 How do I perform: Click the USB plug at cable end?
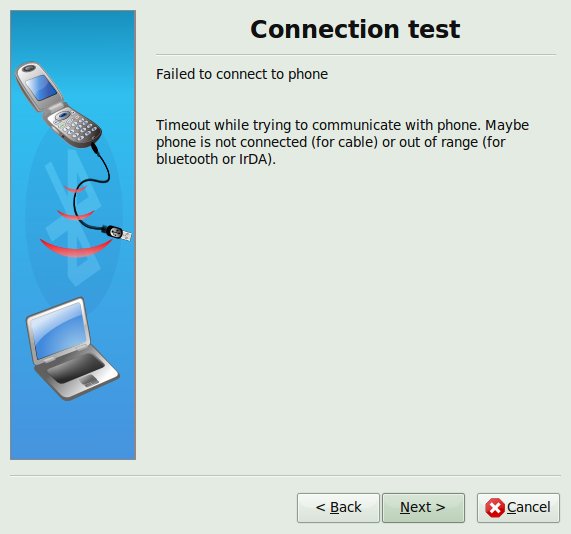119,233
